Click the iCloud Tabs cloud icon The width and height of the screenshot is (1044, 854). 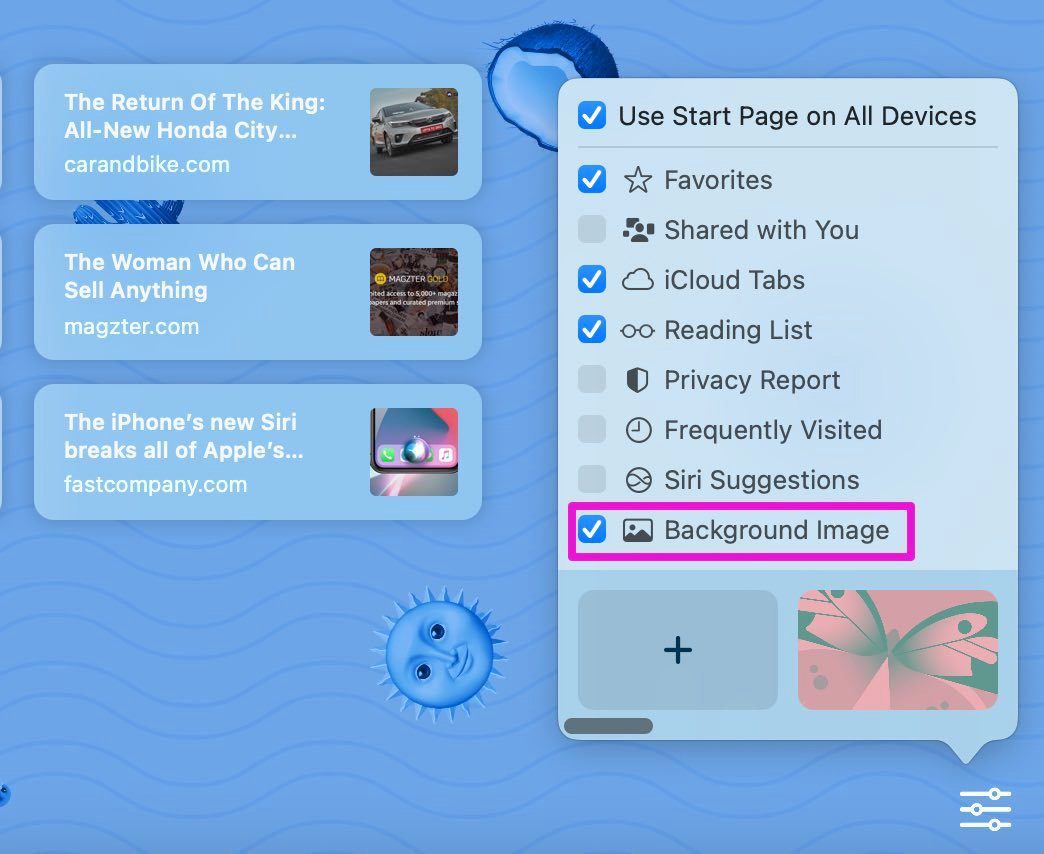point(637,280)
